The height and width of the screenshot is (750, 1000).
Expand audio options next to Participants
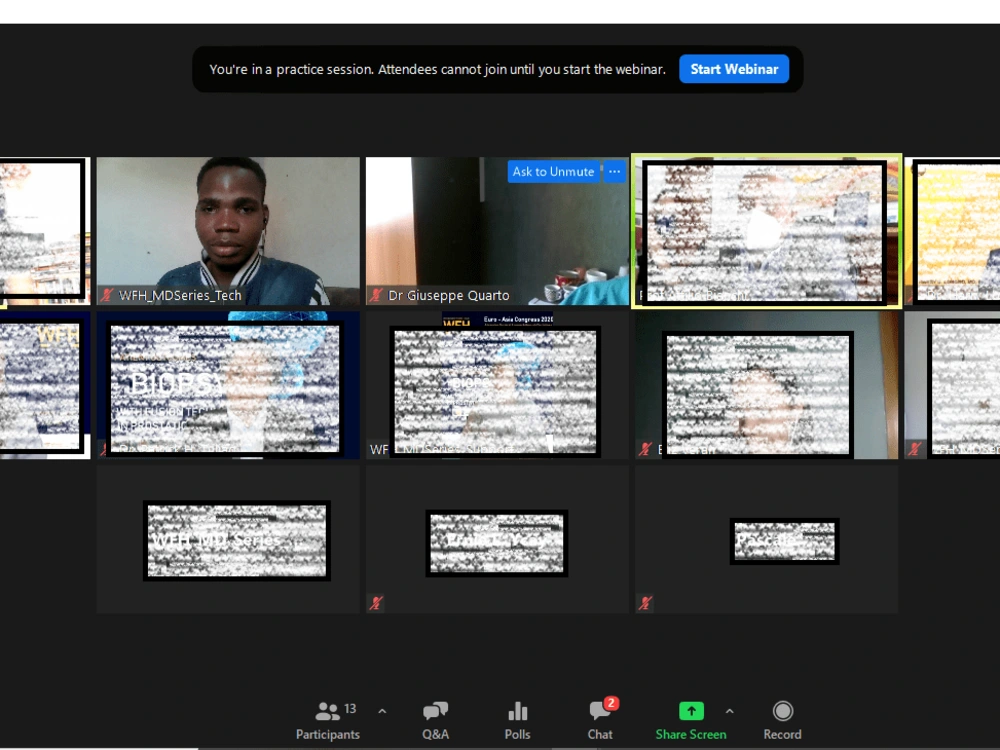tap(382, 710)
